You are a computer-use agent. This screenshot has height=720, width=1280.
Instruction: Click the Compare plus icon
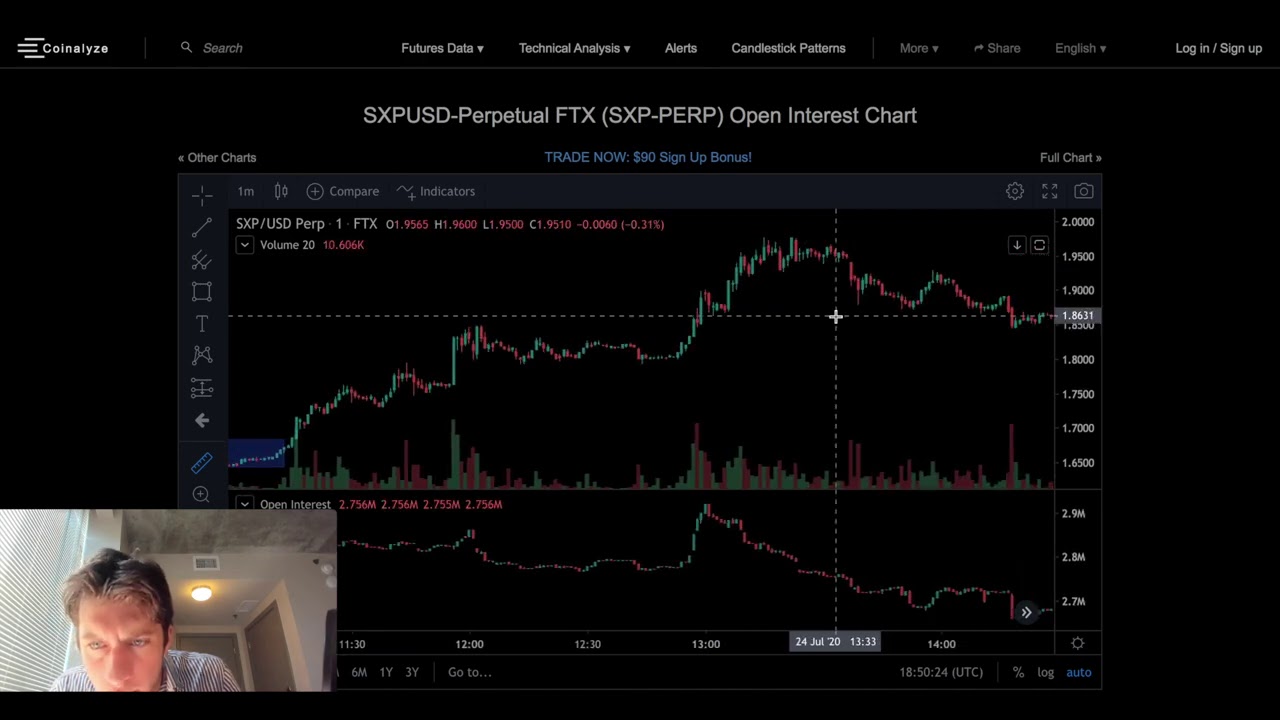tap(315, 191)
